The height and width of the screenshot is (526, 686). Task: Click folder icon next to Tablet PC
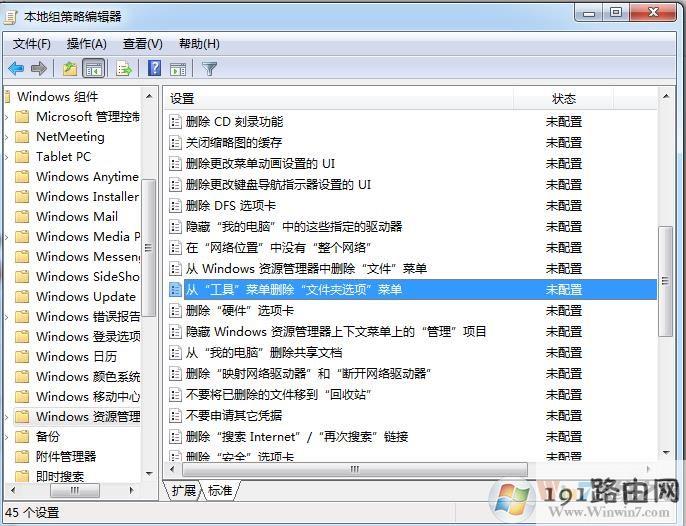22,157
